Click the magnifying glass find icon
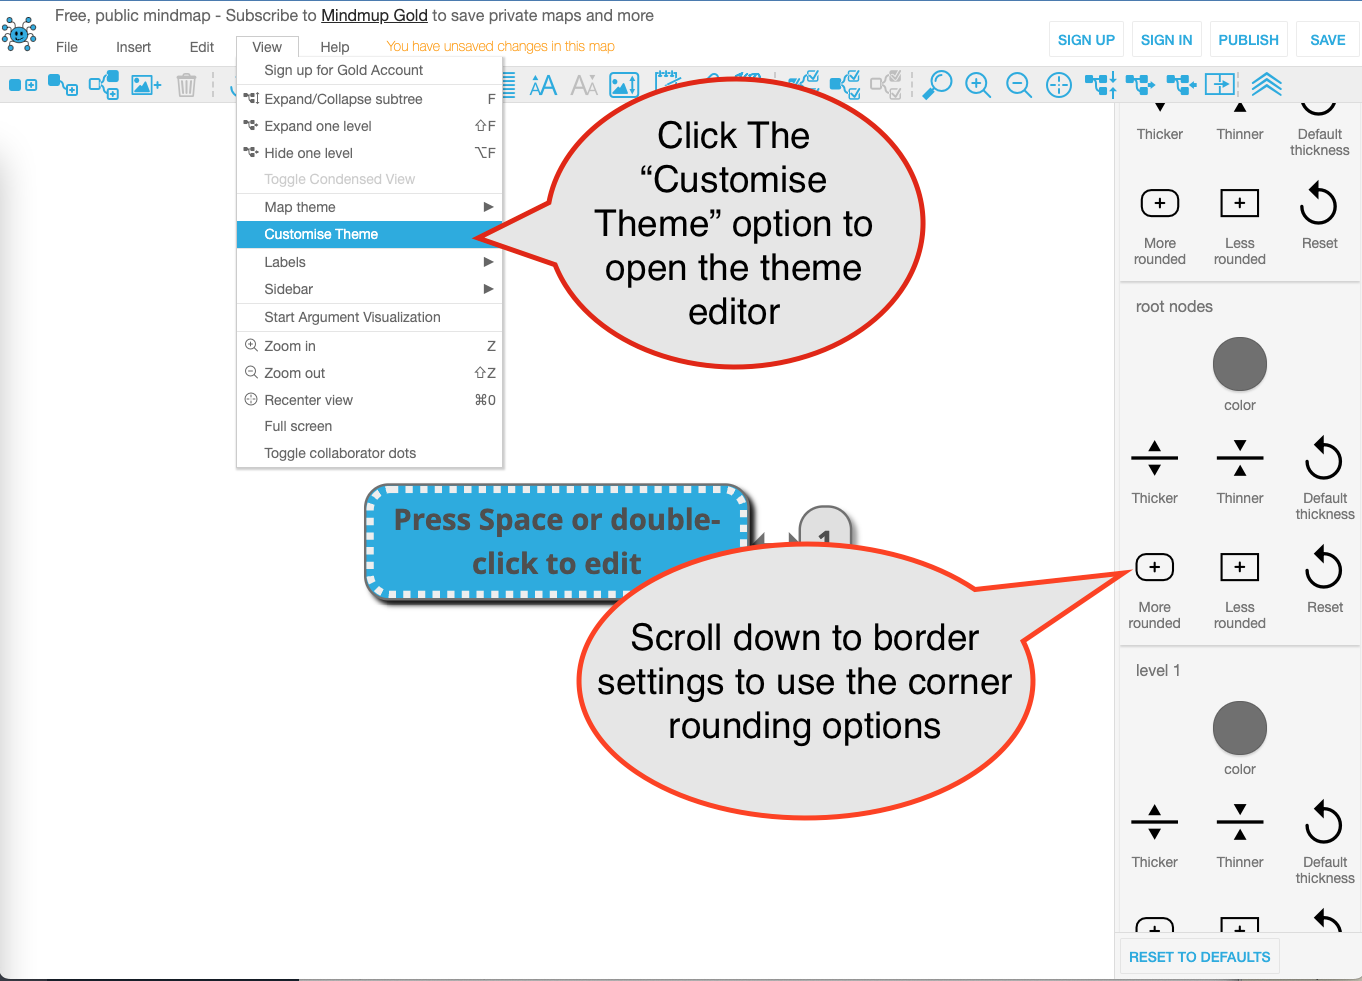This screenshot has width=1362, height=981. (937, 85)
